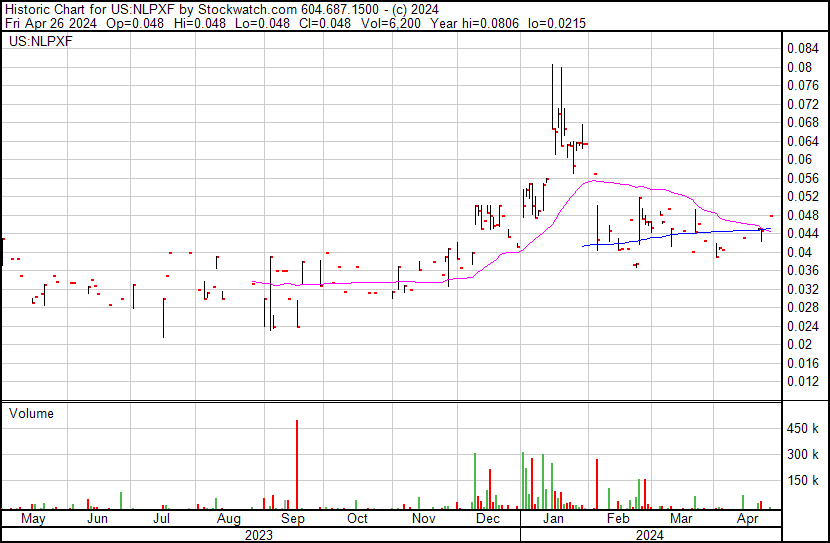Click the 0.056 price axis value
Screen dimensions: 830x543
coord(803,178)
